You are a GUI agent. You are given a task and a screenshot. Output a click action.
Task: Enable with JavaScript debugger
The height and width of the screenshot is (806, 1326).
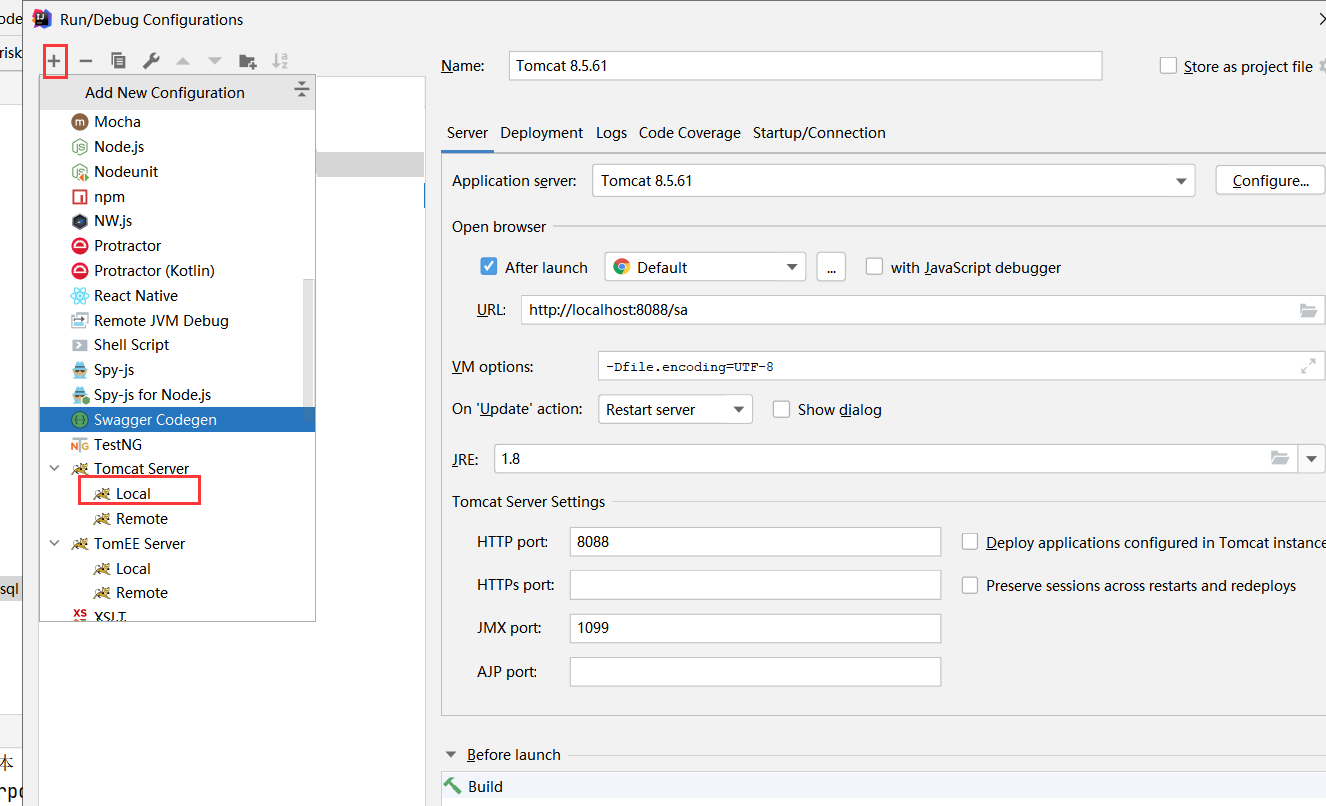tap(875, 266)
